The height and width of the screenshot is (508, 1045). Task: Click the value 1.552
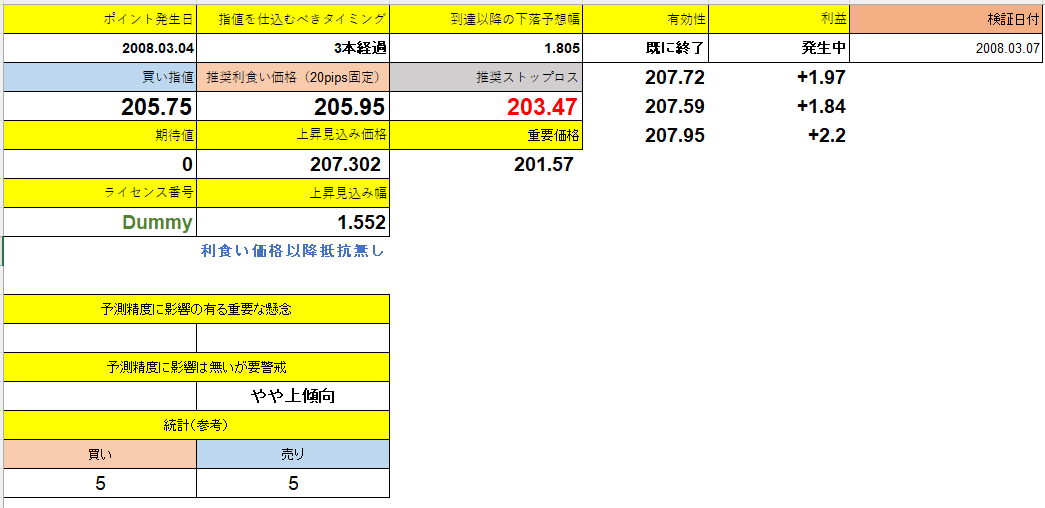pos(293,222)
